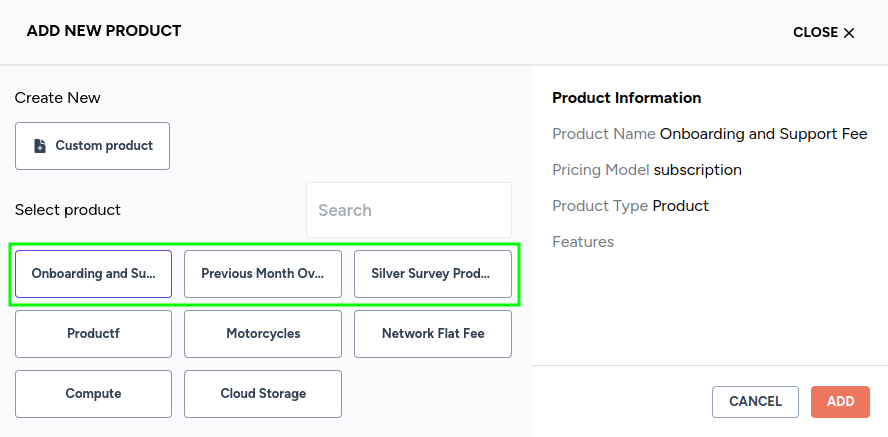This screenshot has width=888, height=437.
Task: Select the Productf product option
Action: tap(93, 333)
